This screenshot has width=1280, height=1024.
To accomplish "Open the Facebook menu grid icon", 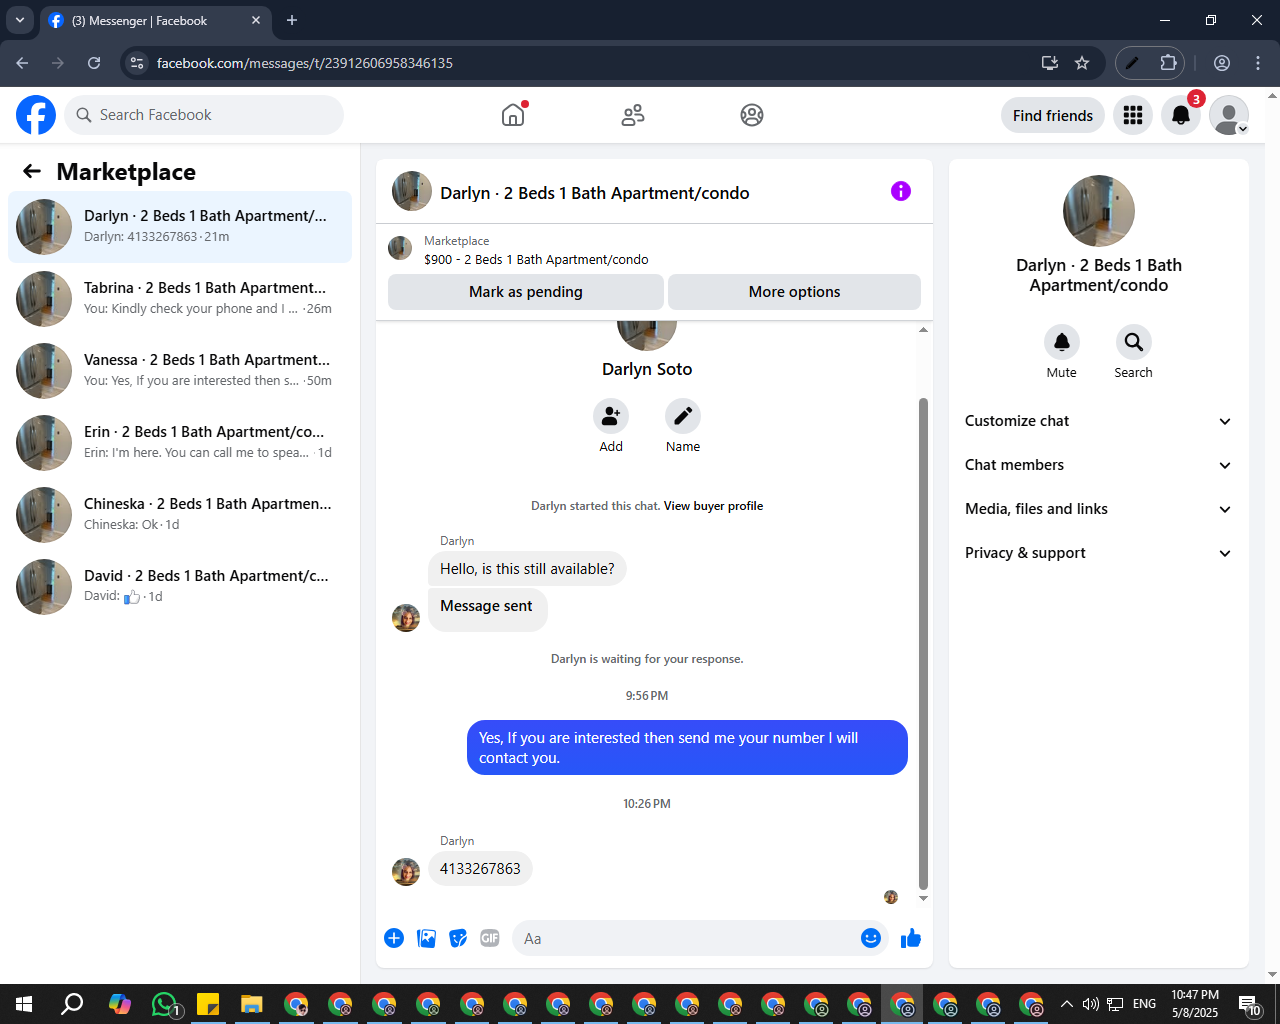I will pyautogui.click(x=1133, y=115).
